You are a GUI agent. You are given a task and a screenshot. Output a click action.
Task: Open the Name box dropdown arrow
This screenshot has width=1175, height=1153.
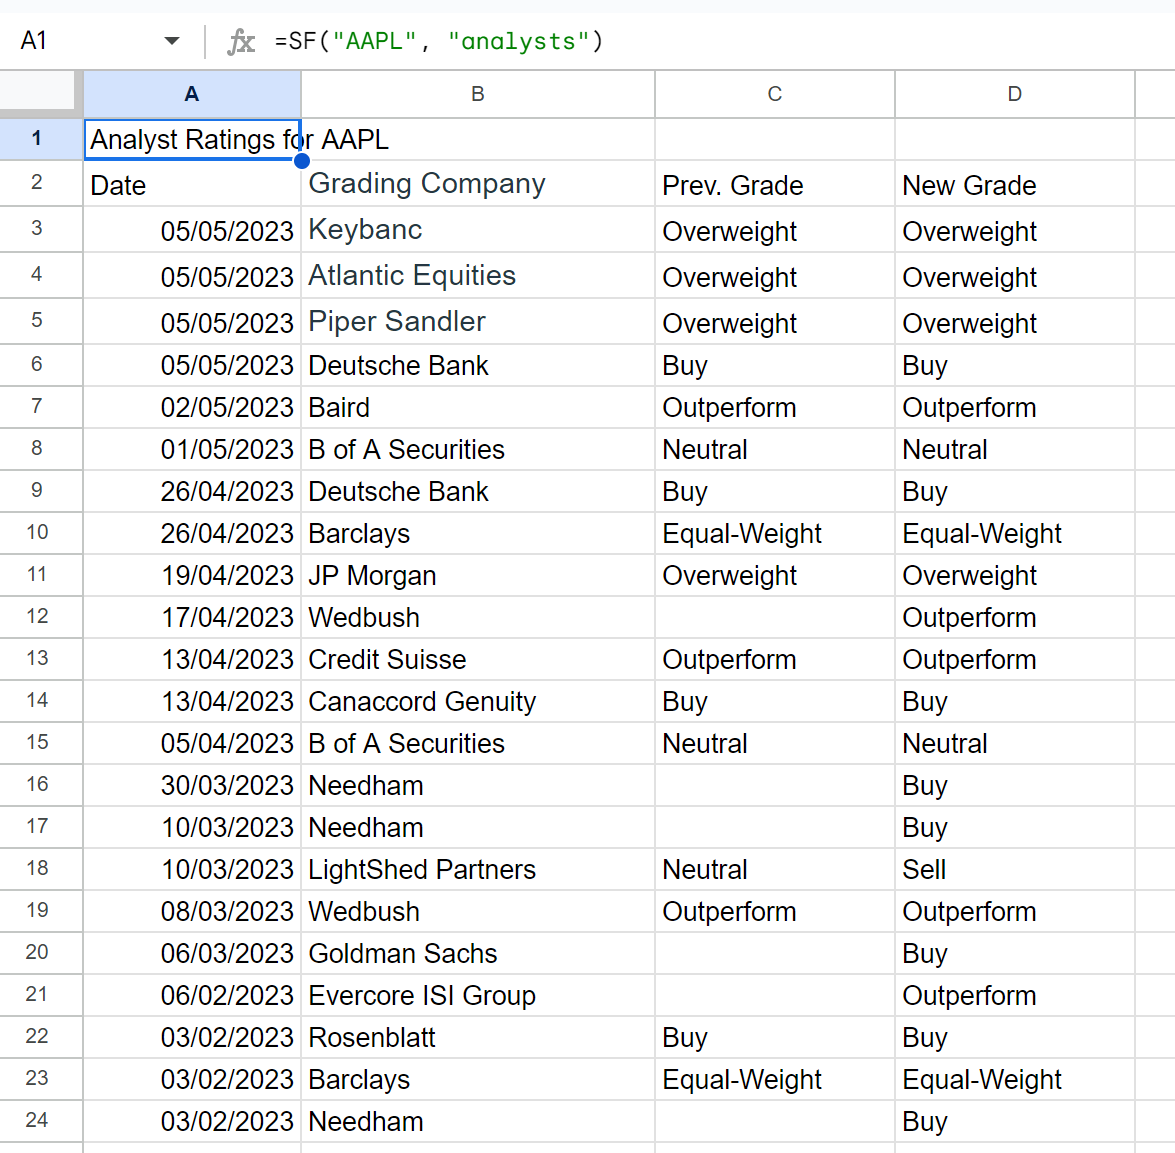[172, 40]
